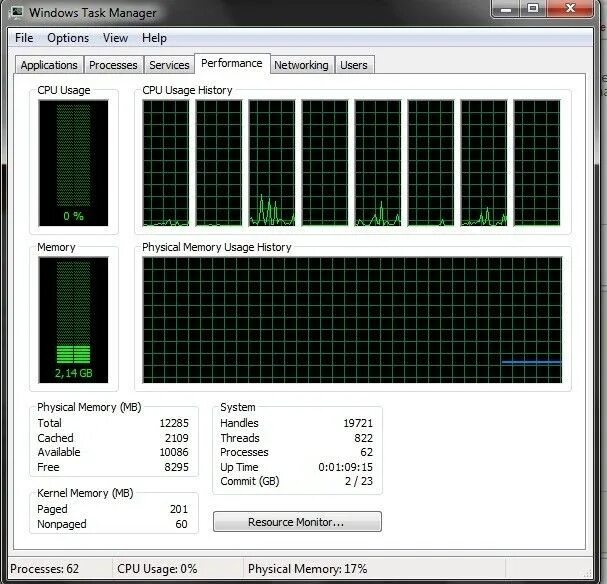Viewport: 607px width, 584px height.
Task: Switch to the Users tab
Action: [354, 65]
